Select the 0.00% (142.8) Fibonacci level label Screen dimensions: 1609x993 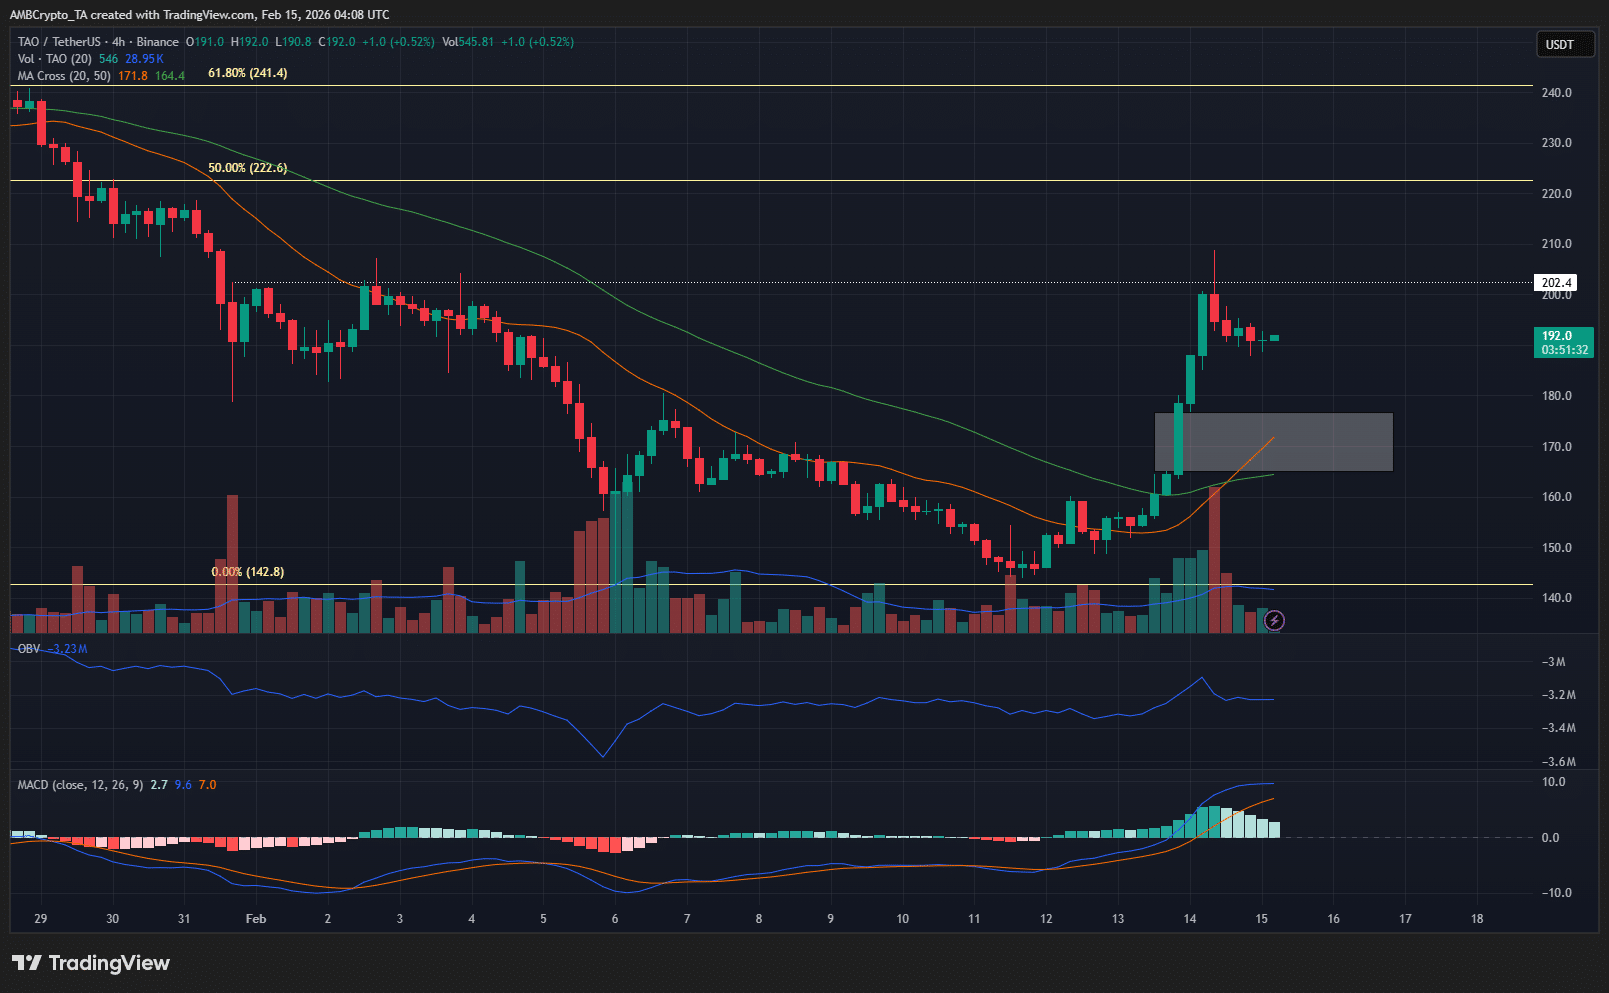[x=247, y=572]
